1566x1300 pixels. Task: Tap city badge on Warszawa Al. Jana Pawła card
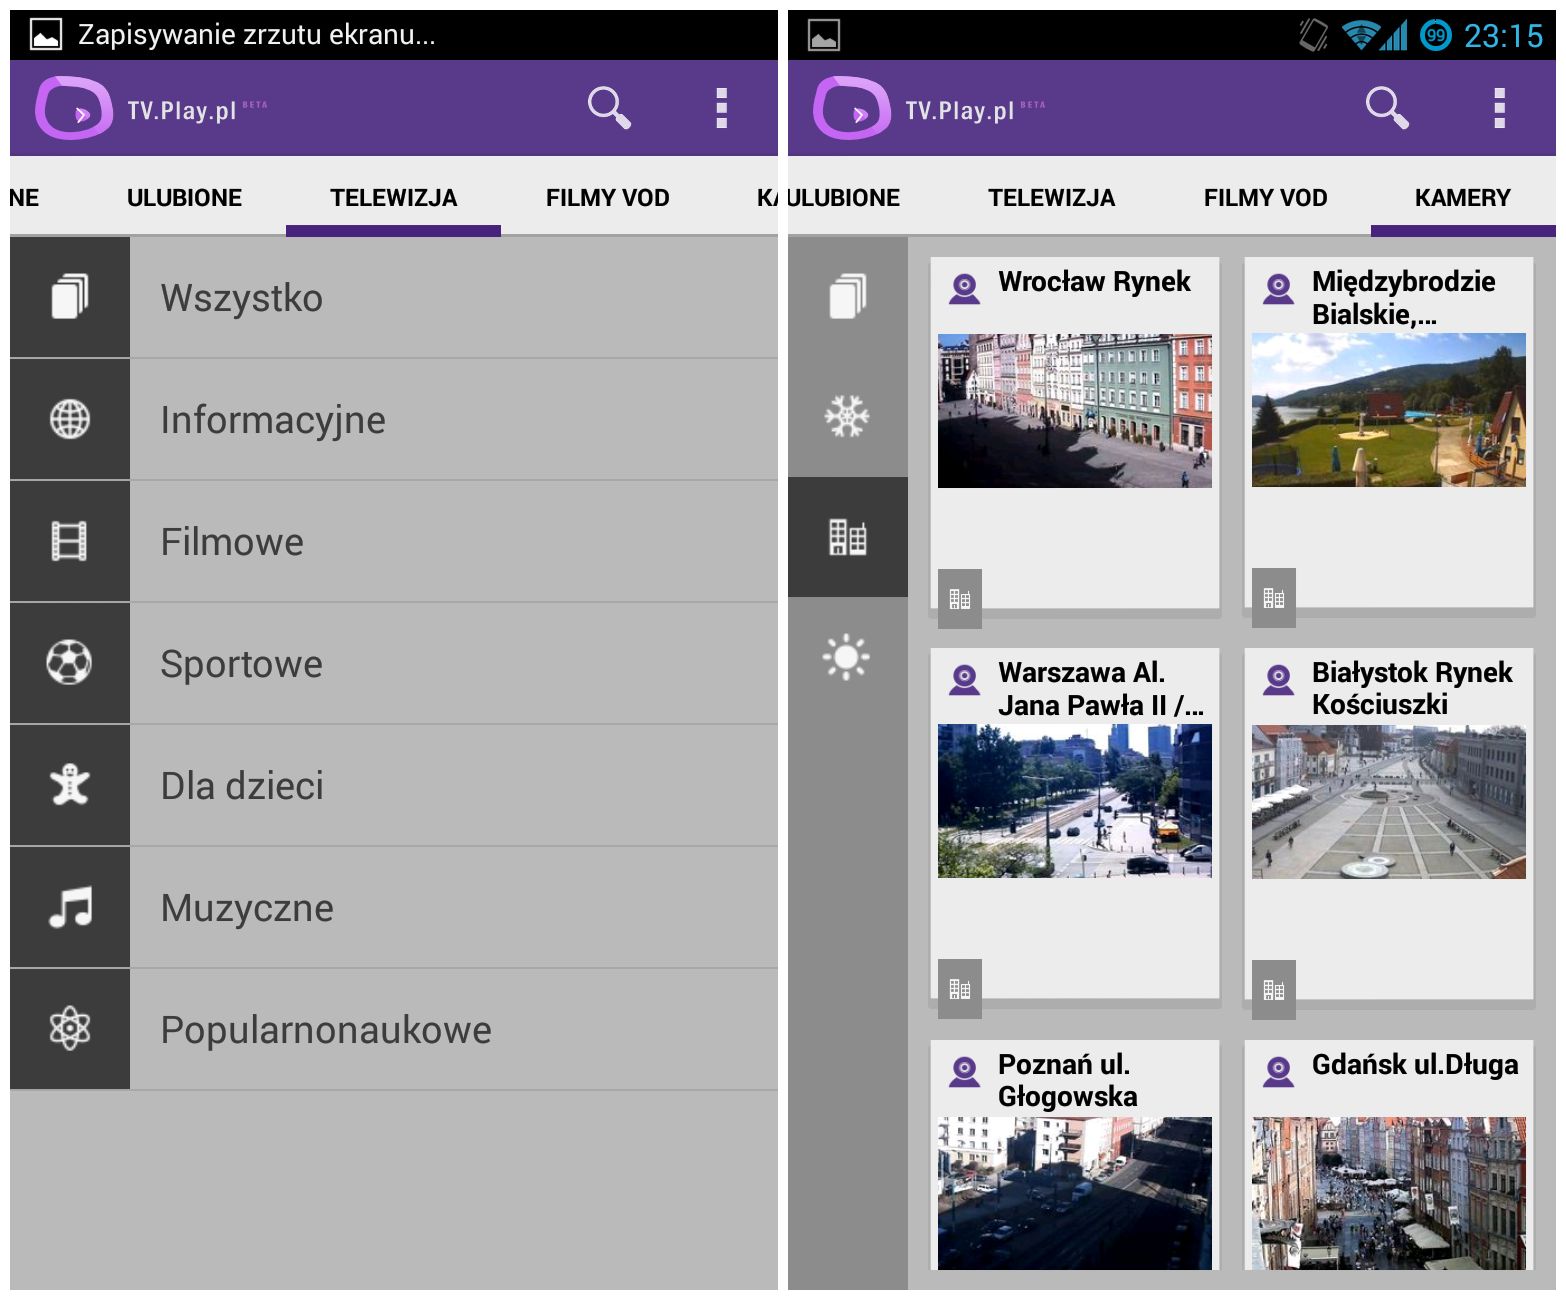[x=960, y=988]
